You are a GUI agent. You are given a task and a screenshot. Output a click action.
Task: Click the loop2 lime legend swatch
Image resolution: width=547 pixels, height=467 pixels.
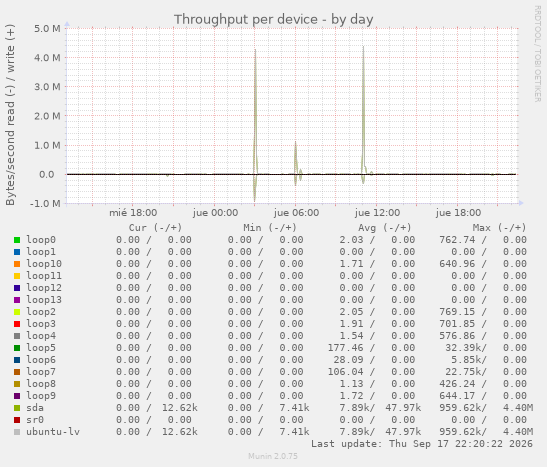[x=17, y=312]
